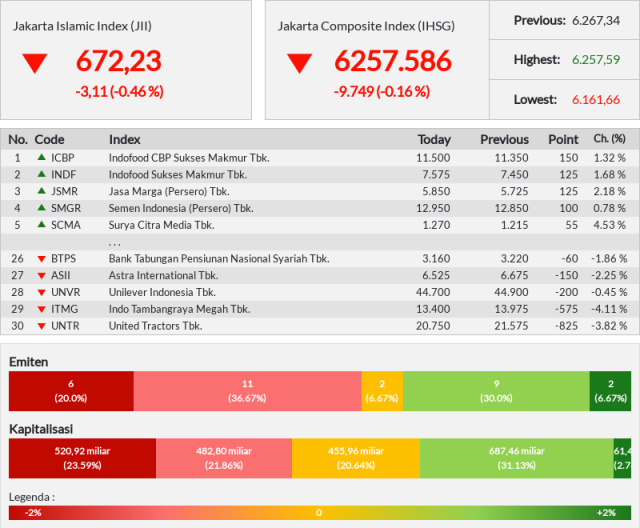Click the Jakarta Islamic Index (JII) title

pyautogui.click(x=82, y=26)
